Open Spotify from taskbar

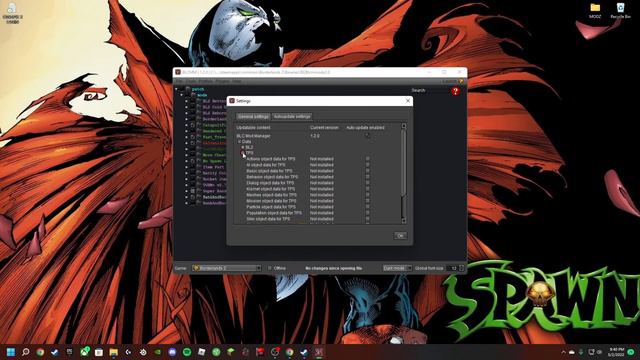click(x=187, y=352)
